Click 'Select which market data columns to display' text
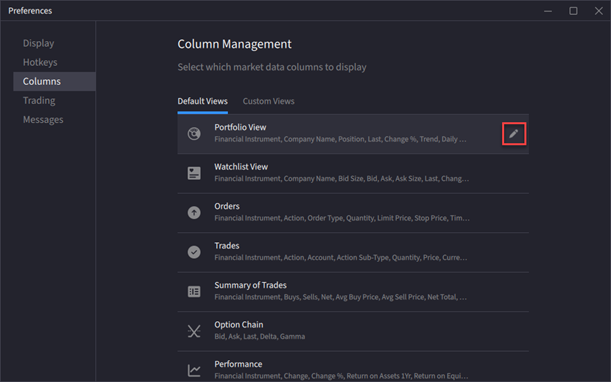Image resolution: width=611 pixels, height=382 pixels. tap(272, 67)
